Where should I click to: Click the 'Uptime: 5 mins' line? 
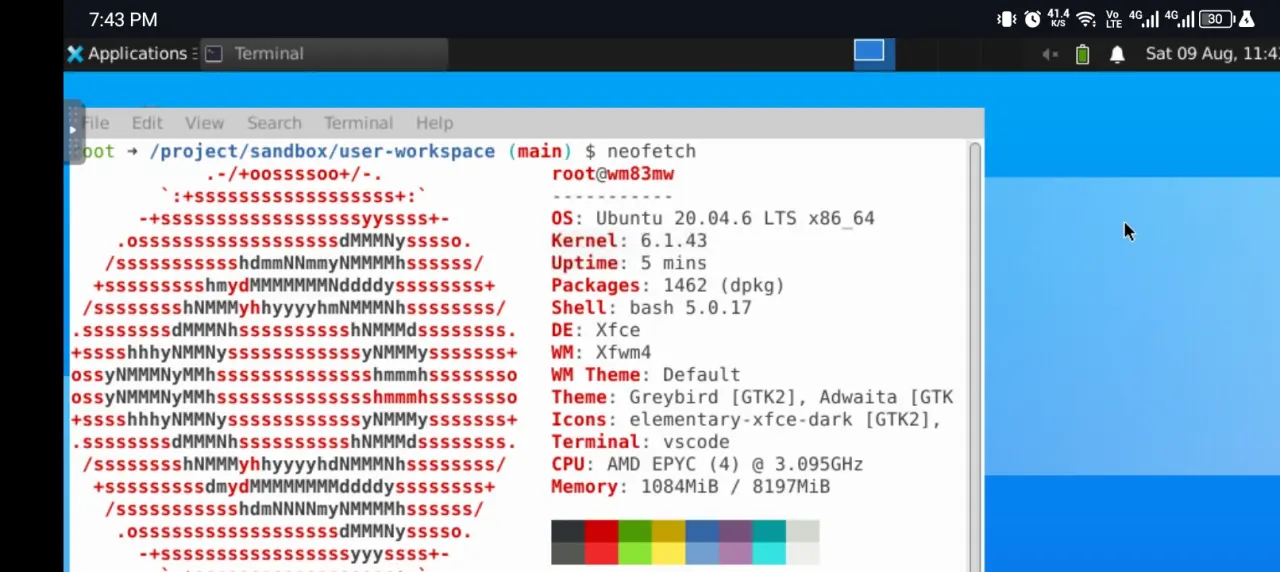tap(629, 263)
